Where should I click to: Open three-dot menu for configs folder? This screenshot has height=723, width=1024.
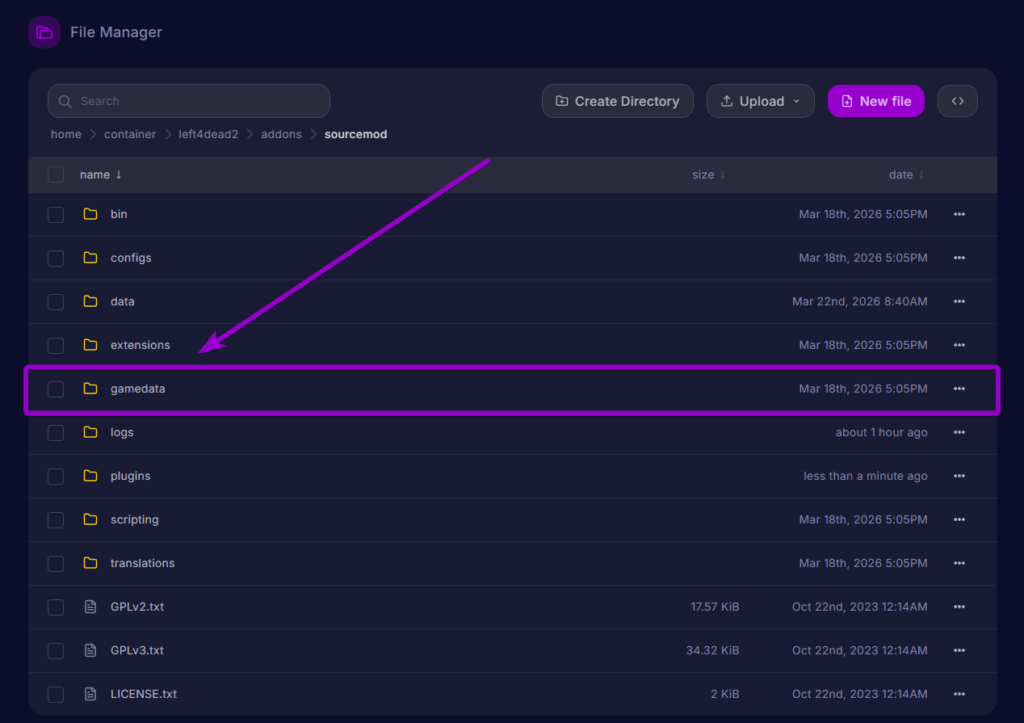pos(959,258)
